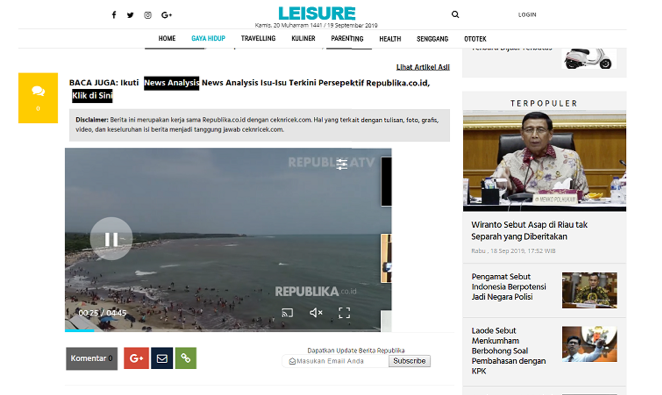Image resolution: width=662 pixels, height=395 pixels.
Task: Switch to the Travelling menu
Action: coord(258,38)
